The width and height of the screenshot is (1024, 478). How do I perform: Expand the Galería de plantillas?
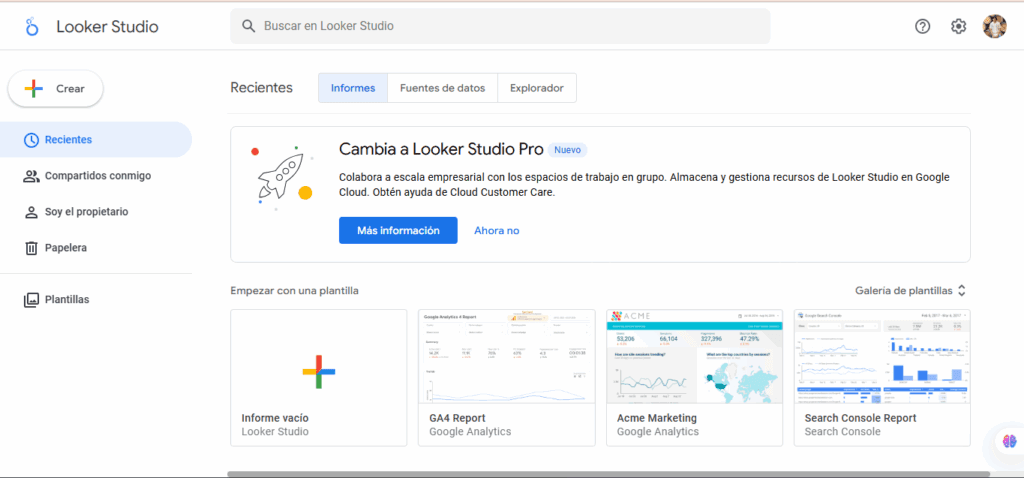(910, 291)
